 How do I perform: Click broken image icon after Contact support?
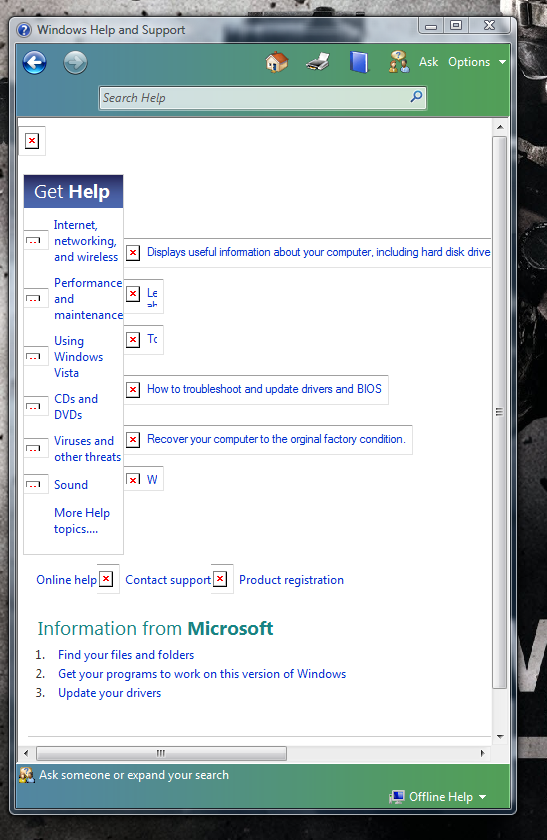coord(220,579)
